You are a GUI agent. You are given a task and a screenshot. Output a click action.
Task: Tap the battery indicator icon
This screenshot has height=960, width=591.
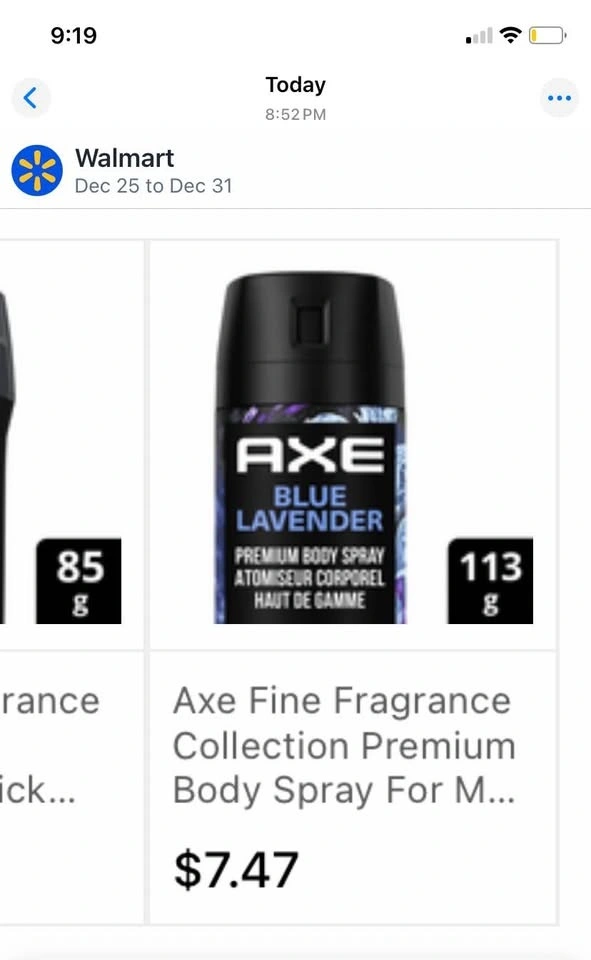(548, 35)
